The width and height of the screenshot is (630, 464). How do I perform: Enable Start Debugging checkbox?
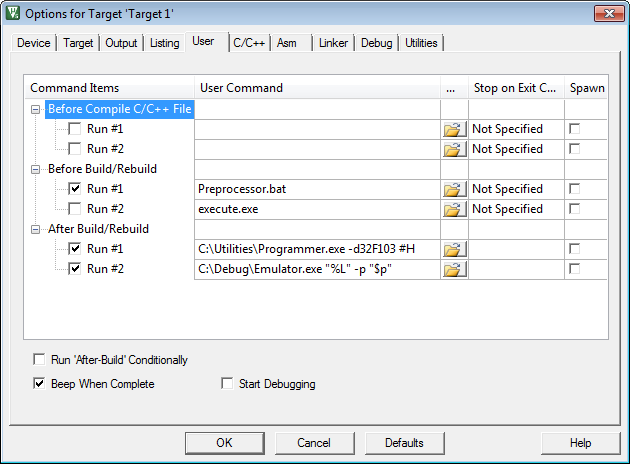coord(227,383)
